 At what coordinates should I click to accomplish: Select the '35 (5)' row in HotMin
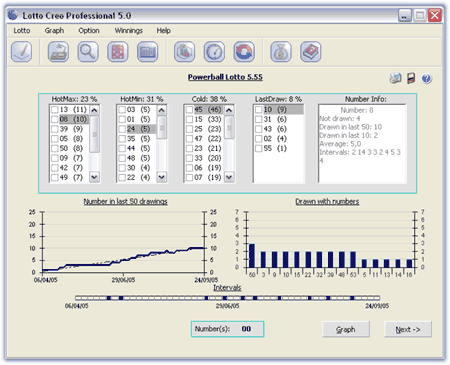137,139
